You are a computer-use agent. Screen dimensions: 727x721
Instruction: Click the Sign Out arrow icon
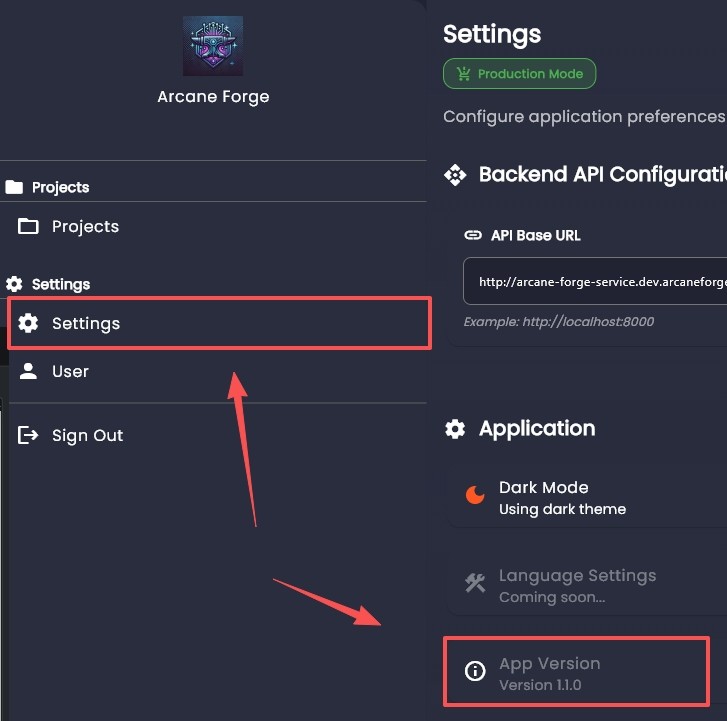pos(29,435)
